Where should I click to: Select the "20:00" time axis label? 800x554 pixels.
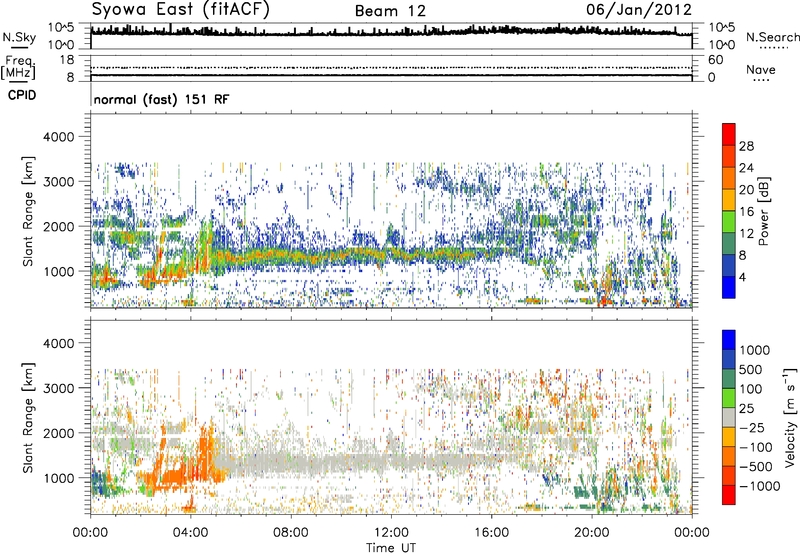(591, 533)
